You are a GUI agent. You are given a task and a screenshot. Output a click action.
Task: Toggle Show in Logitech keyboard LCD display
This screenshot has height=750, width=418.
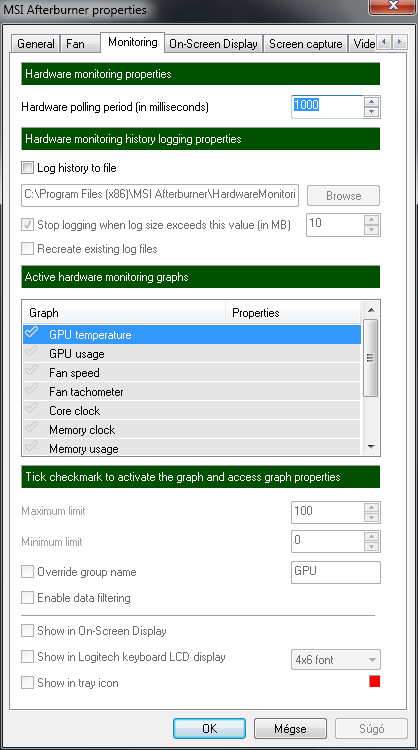click(x=28, y=657)
